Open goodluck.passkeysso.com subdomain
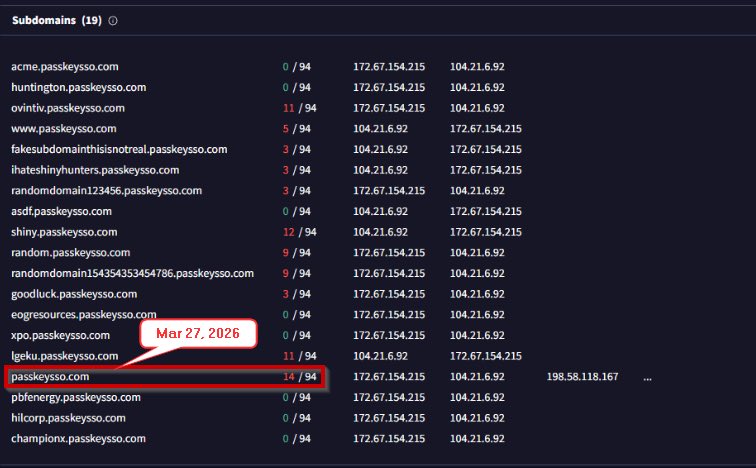Viewport: 756px width, 468px height. click(x=74, y=294)
